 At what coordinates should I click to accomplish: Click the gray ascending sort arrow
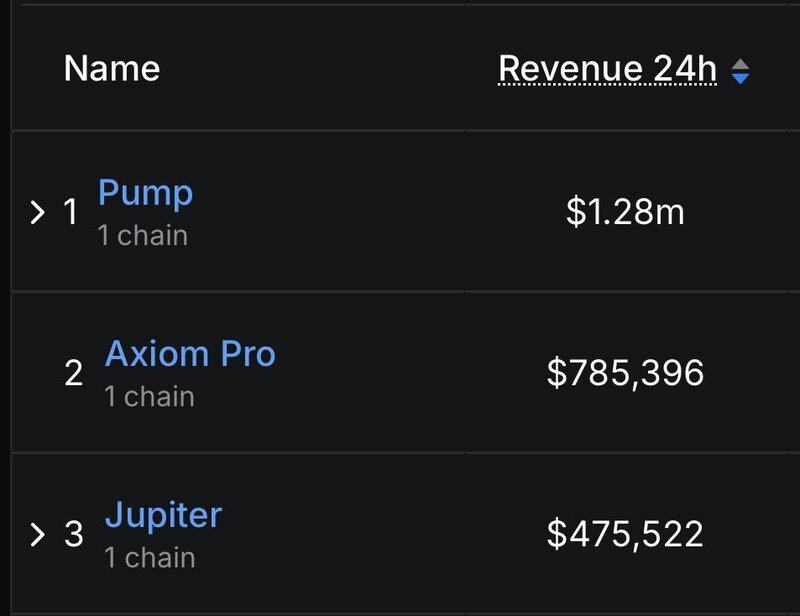coord(740,64)
